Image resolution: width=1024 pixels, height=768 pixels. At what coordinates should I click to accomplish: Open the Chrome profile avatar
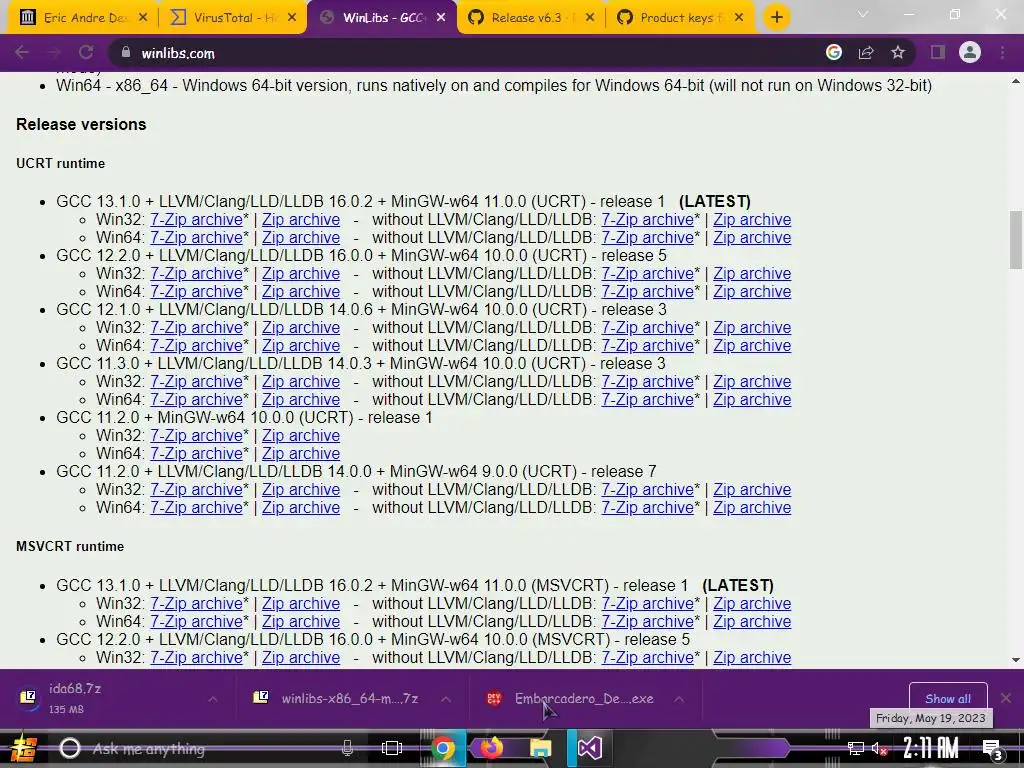tap(970, 53)
